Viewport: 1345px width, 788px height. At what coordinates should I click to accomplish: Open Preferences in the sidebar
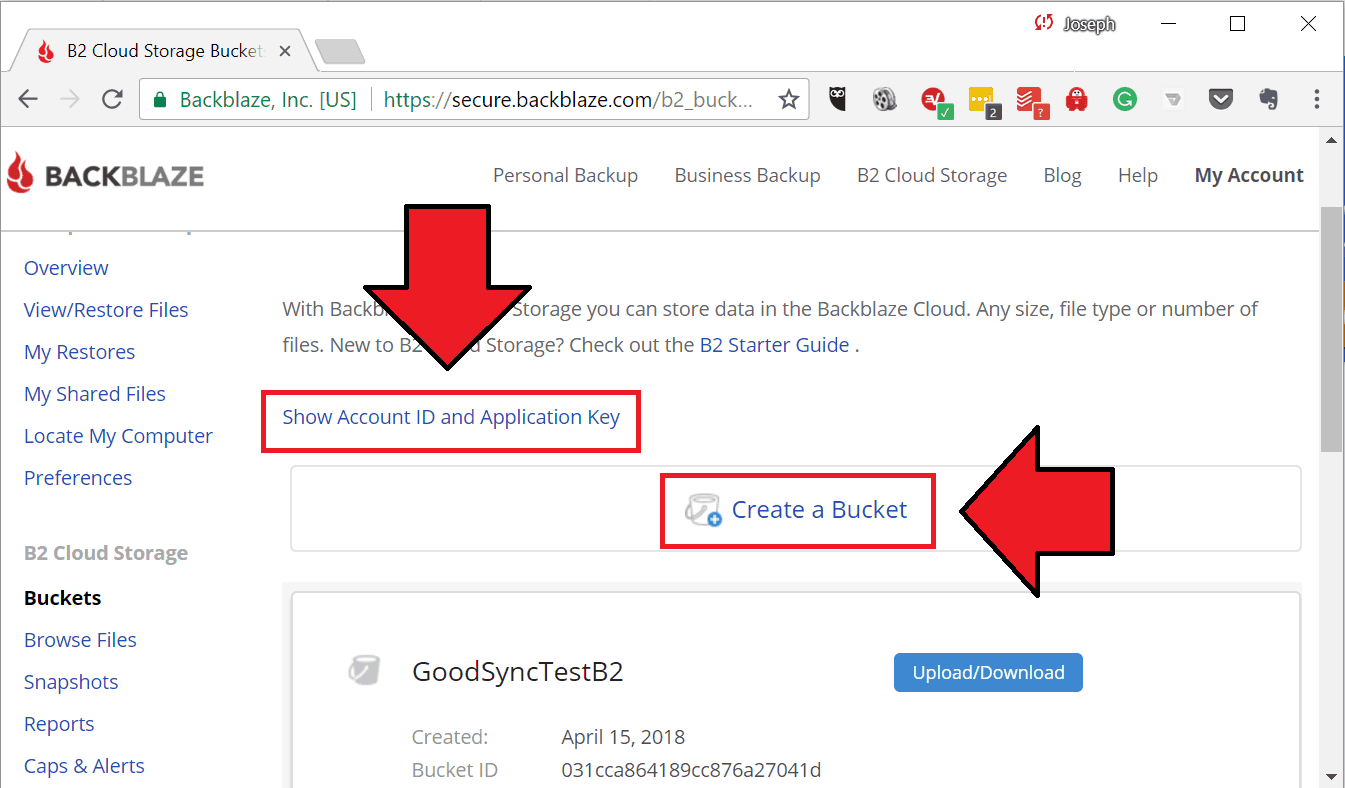coord(78,478)
